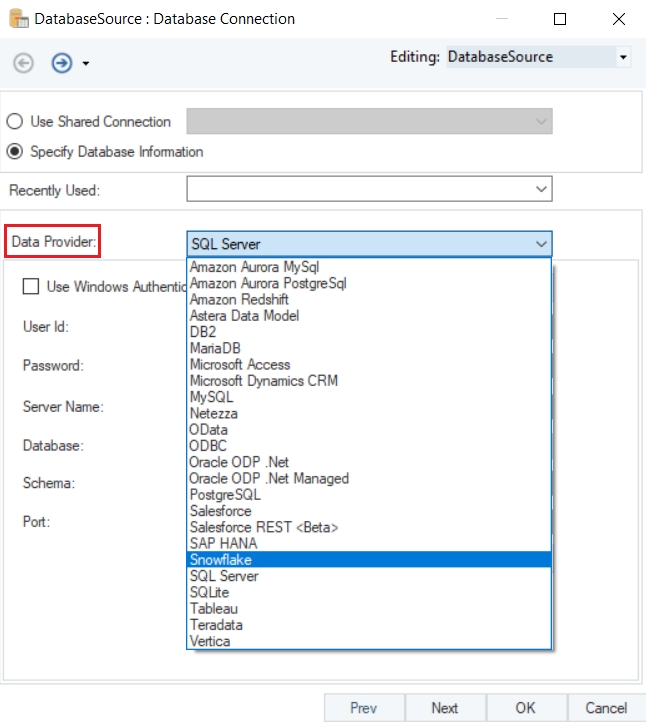Click the Cancel button
Screen dimensions: 646x722
pyautogui.click(x=605, y=708)
